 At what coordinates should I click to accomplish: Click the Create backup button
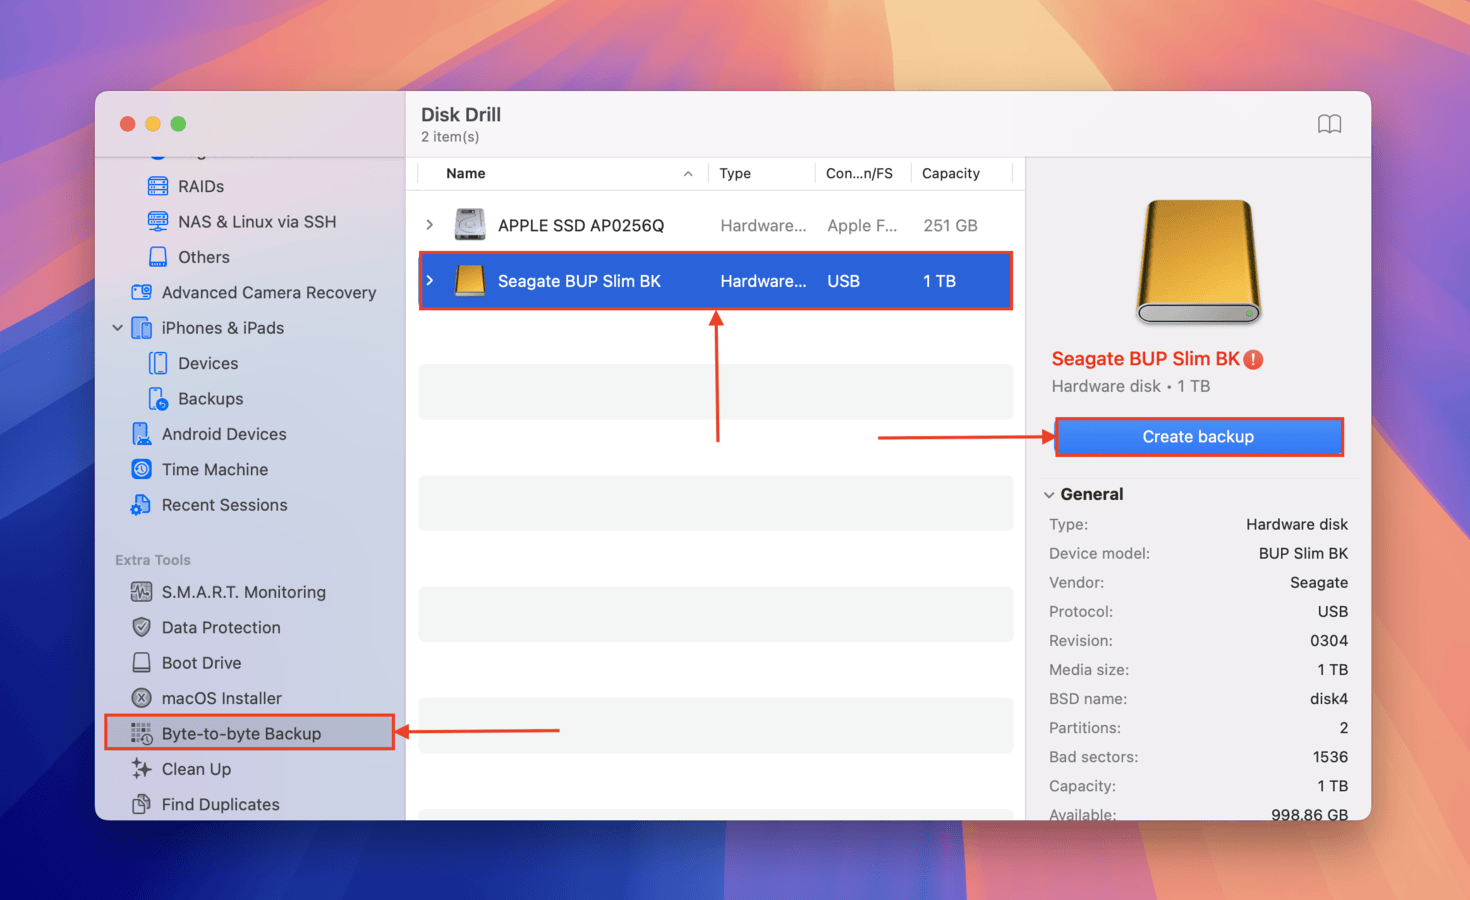pos(1198,437)
